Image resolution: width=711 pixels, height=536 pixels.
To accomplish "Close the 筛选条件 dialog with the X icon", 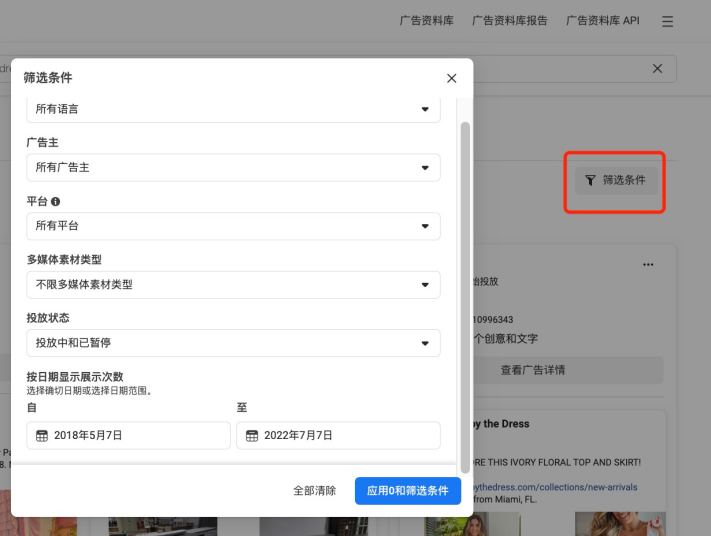I will [451, 78].
